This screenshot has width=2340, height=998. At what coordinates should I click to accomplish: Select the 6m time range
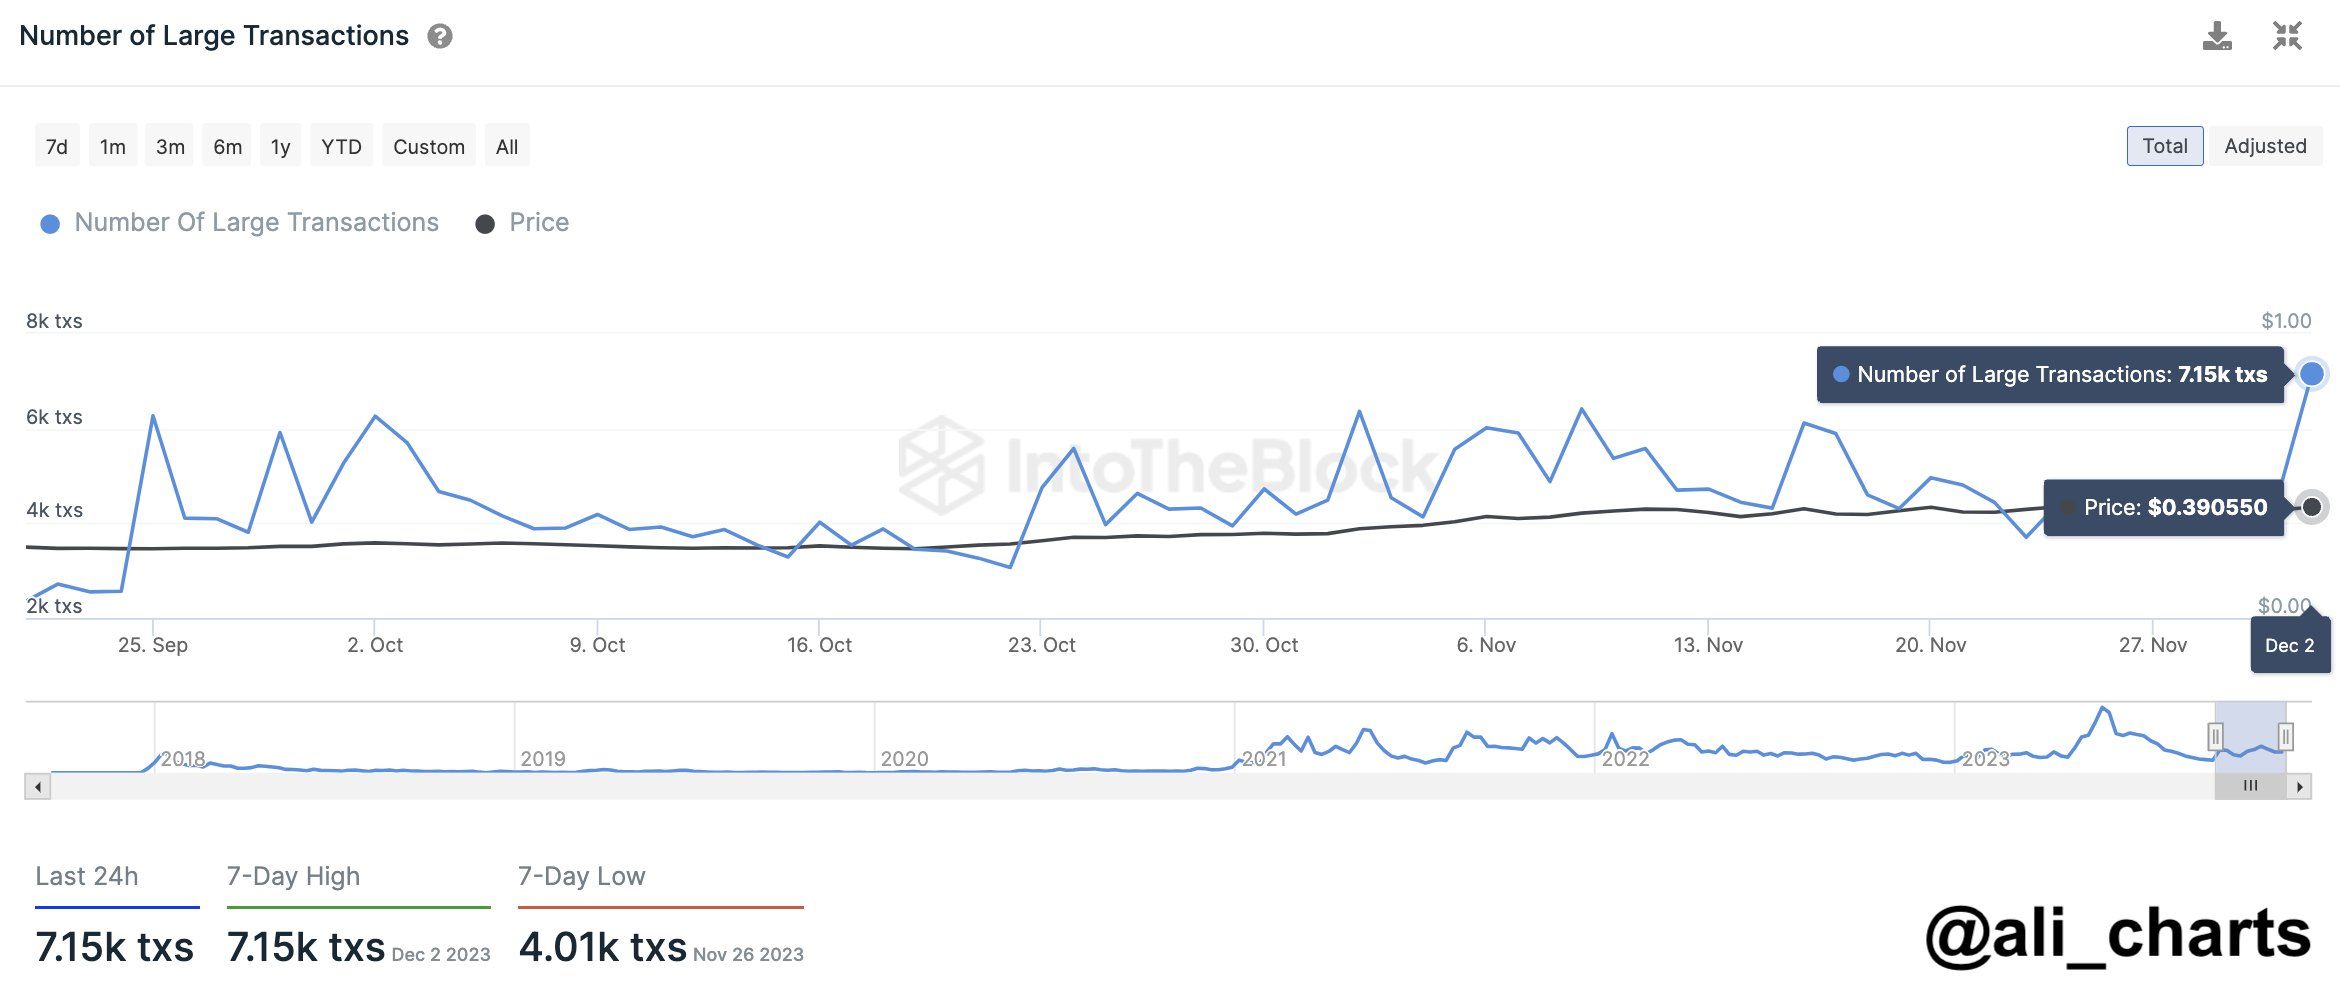227,146
